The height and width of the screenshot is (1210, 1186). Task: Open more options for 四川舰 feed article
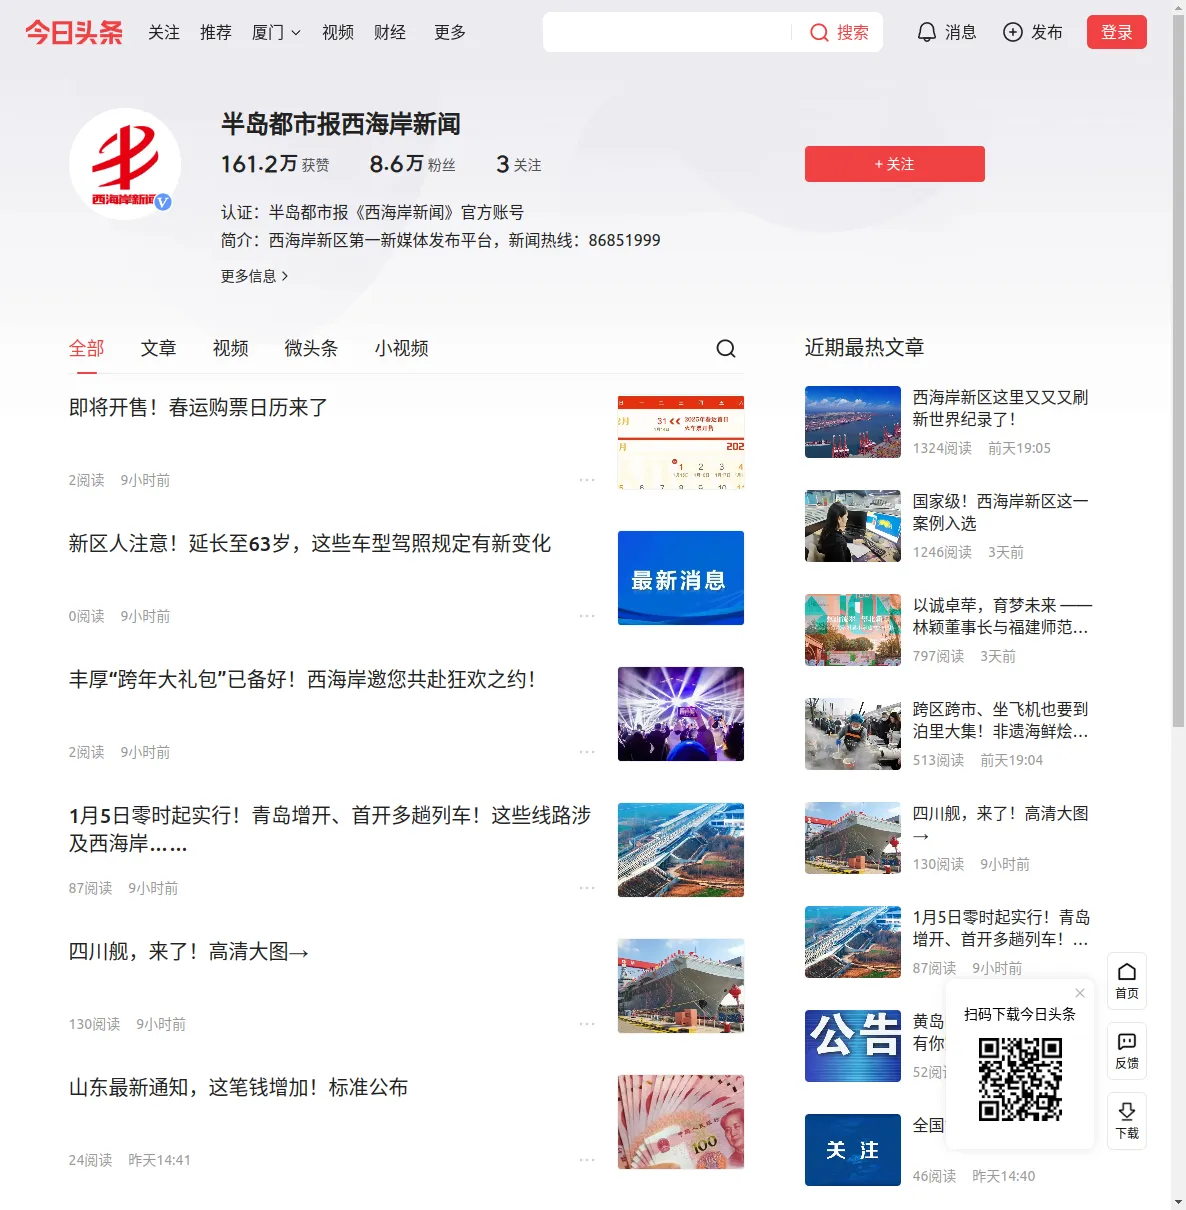587,1024
